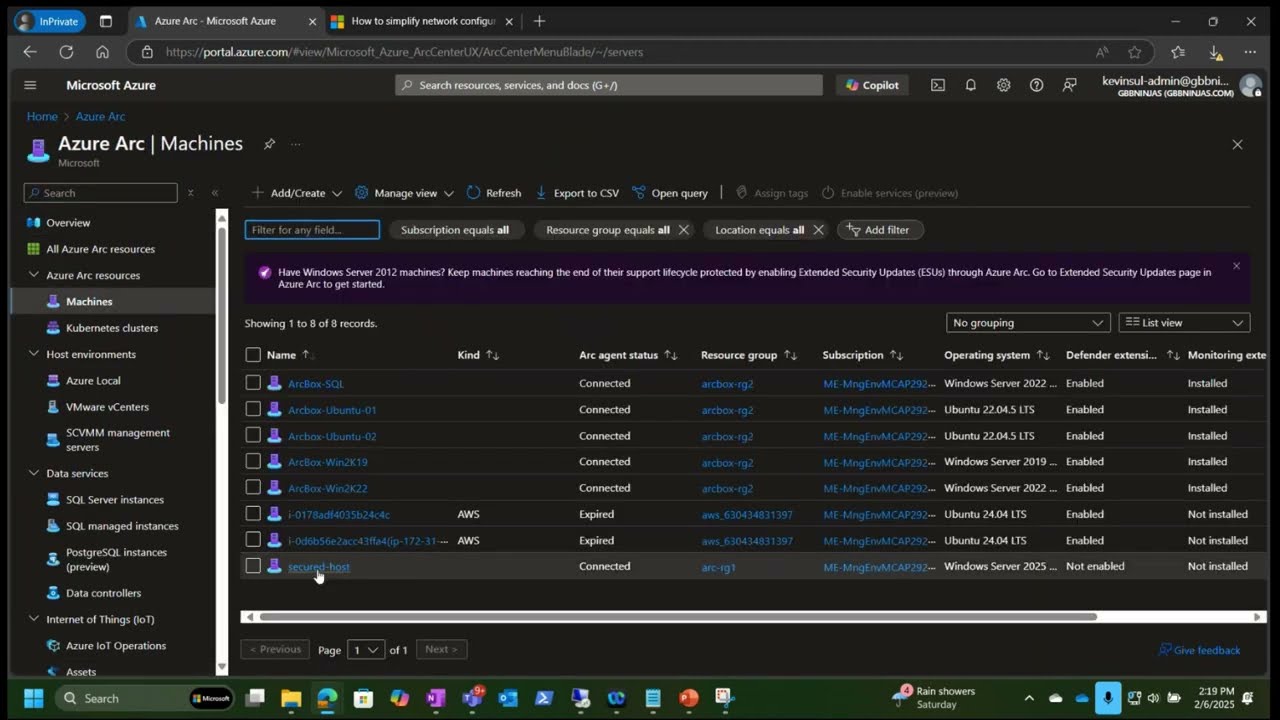Pin the Azure Arc Machines blade
The width and height of the screenshot is (1280, 720).
pos(269,144)
